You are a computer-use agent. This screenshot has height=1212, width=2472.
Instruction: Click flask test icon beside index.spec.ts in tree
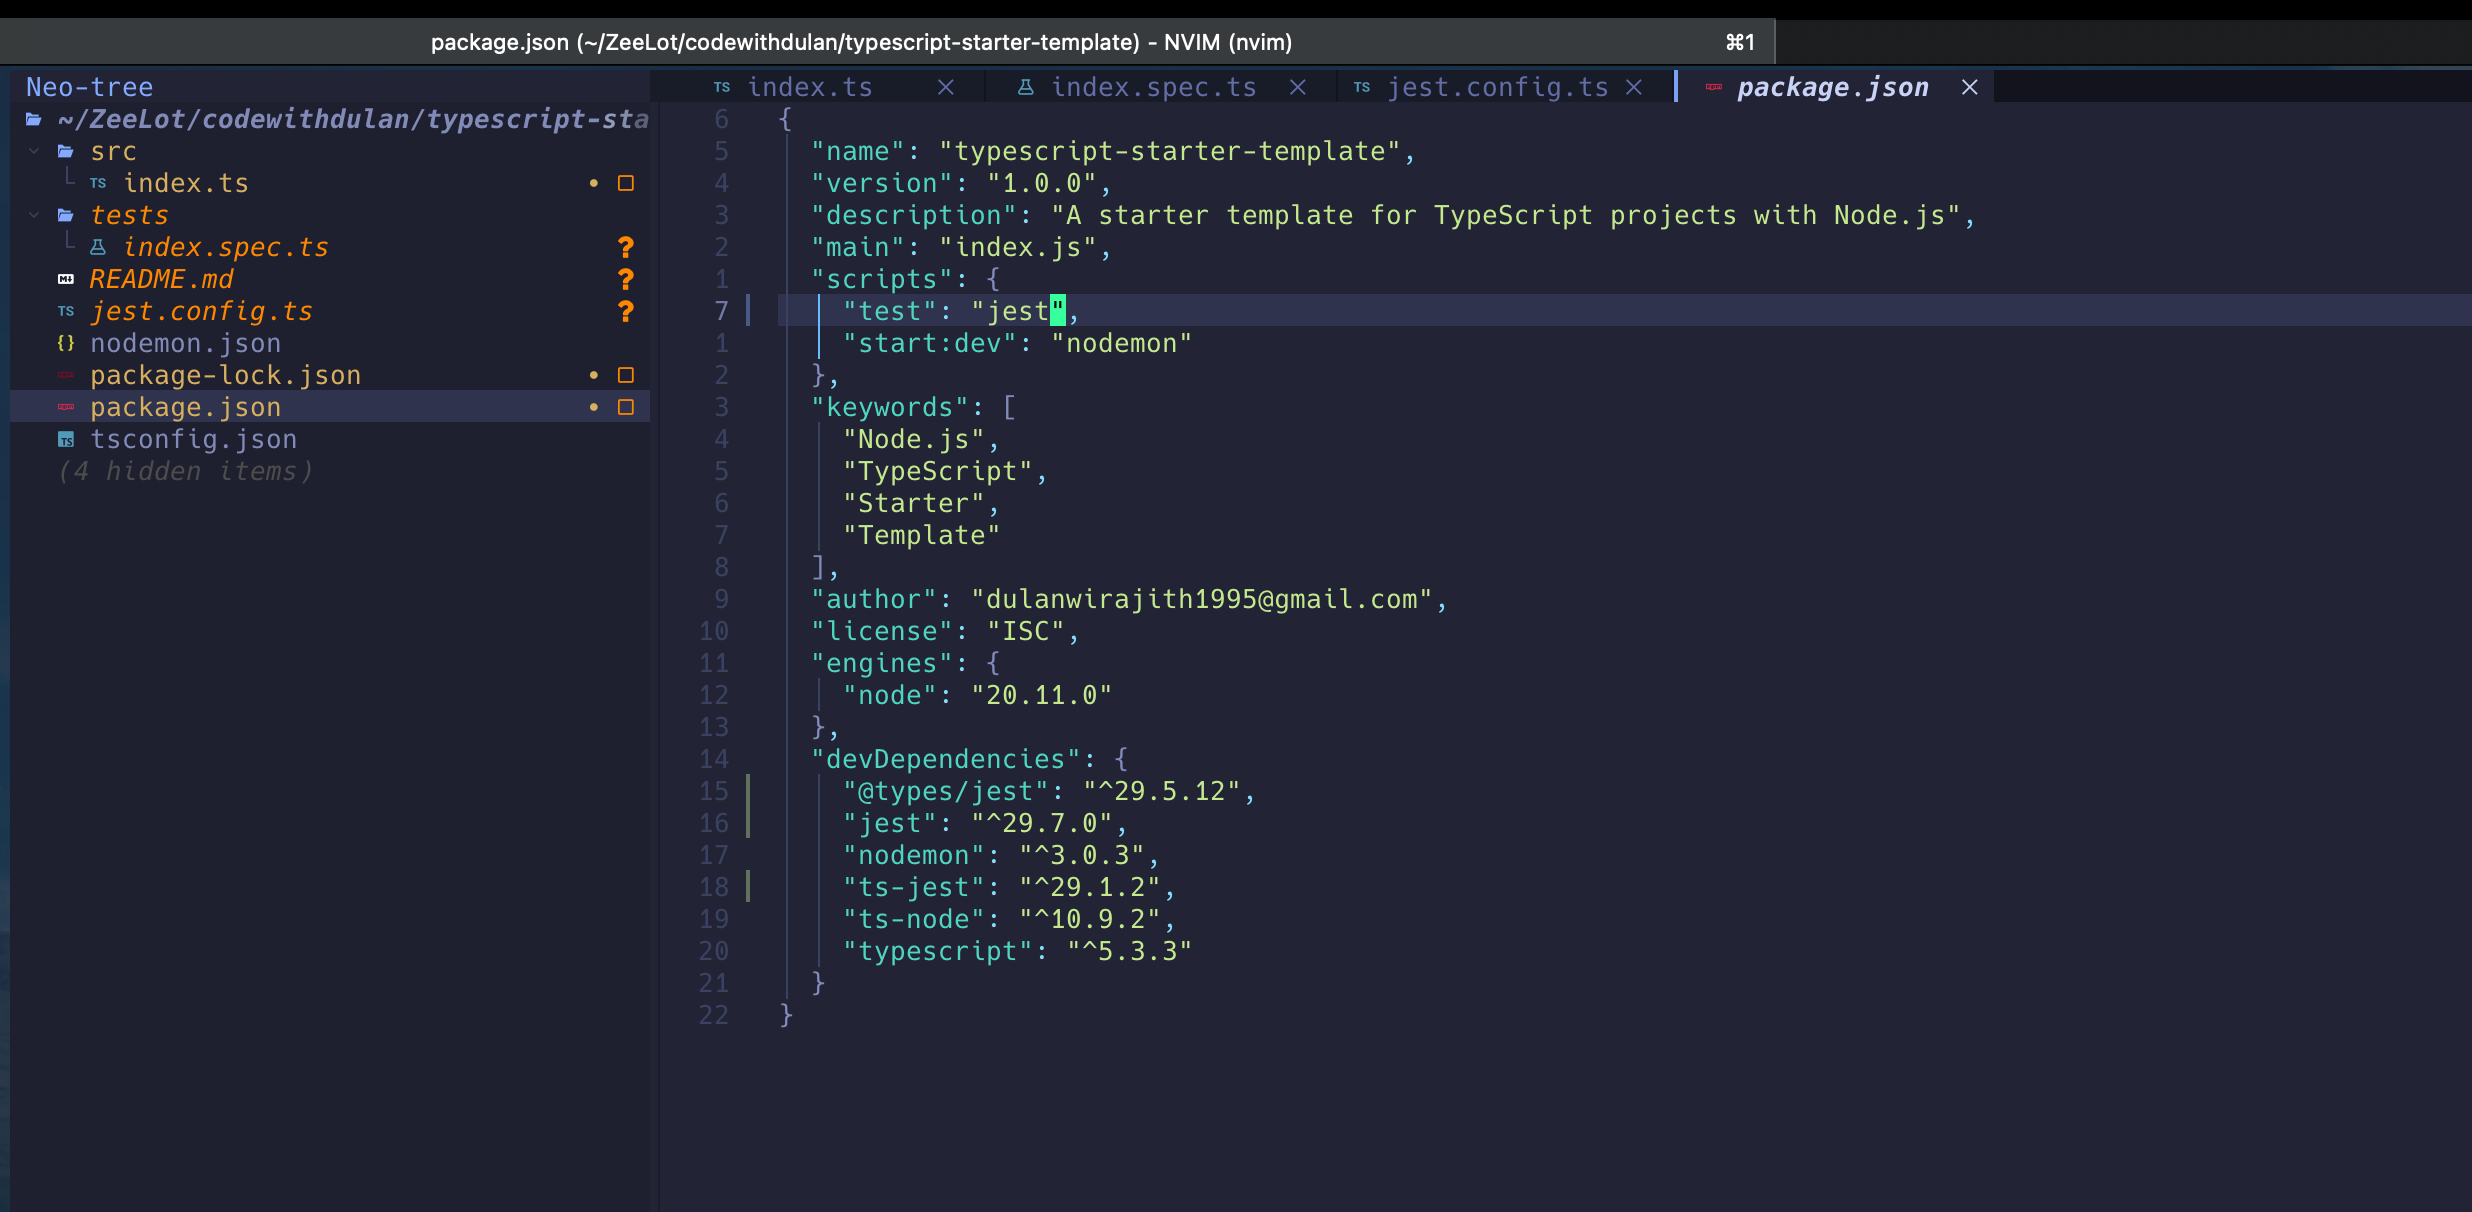[x=98, y=247]
